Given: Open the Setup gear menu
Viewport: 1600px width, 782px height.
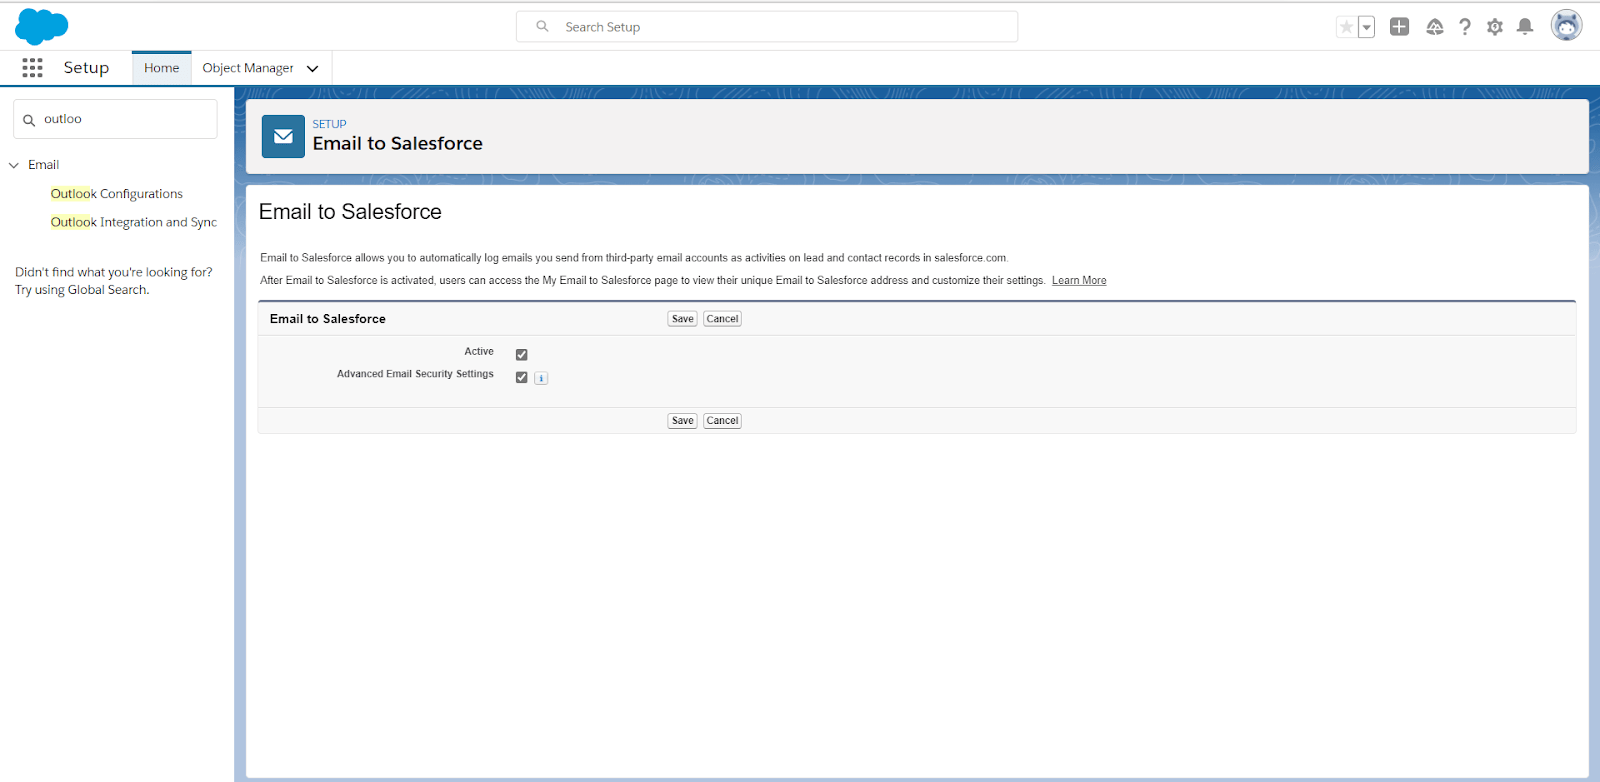Looking at the screenshot, I should [1494, 27].
